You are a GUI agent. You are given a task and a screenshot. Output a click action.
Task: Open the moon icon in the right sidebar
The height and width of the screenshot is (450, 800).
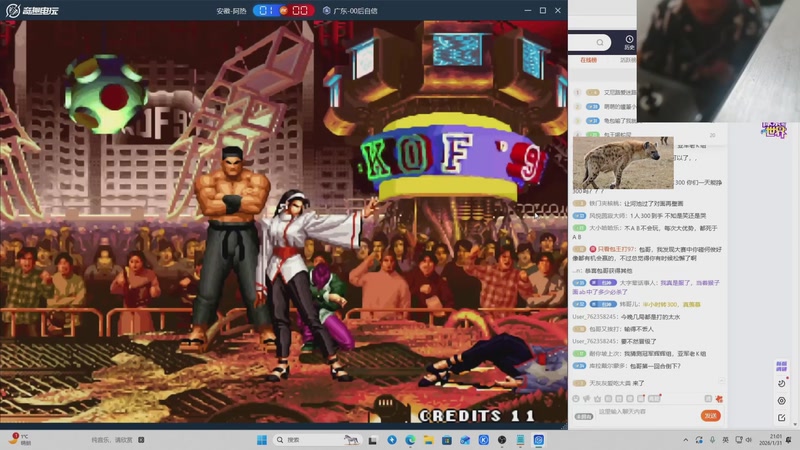[781, 383]
